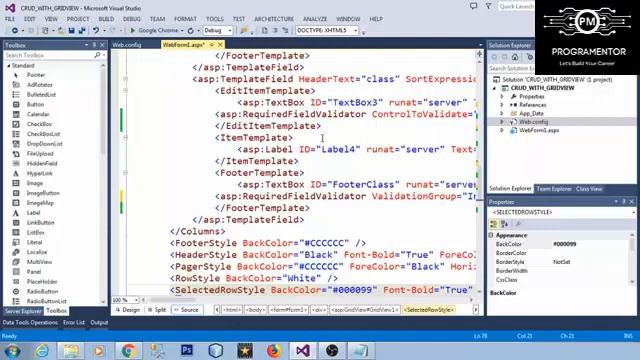Click the Property Pages wrench icon
Viewport: 640px width, 360px height.
(x=518, y=224)
